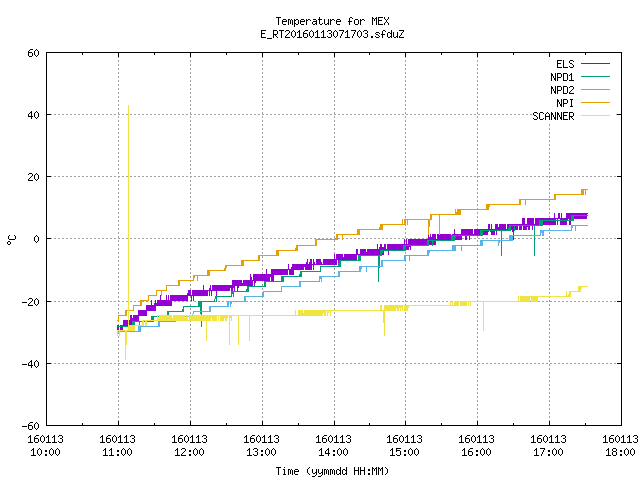Screen dimensions: 640x480
Task: Click the y-axis label 0
Action: 36,239
